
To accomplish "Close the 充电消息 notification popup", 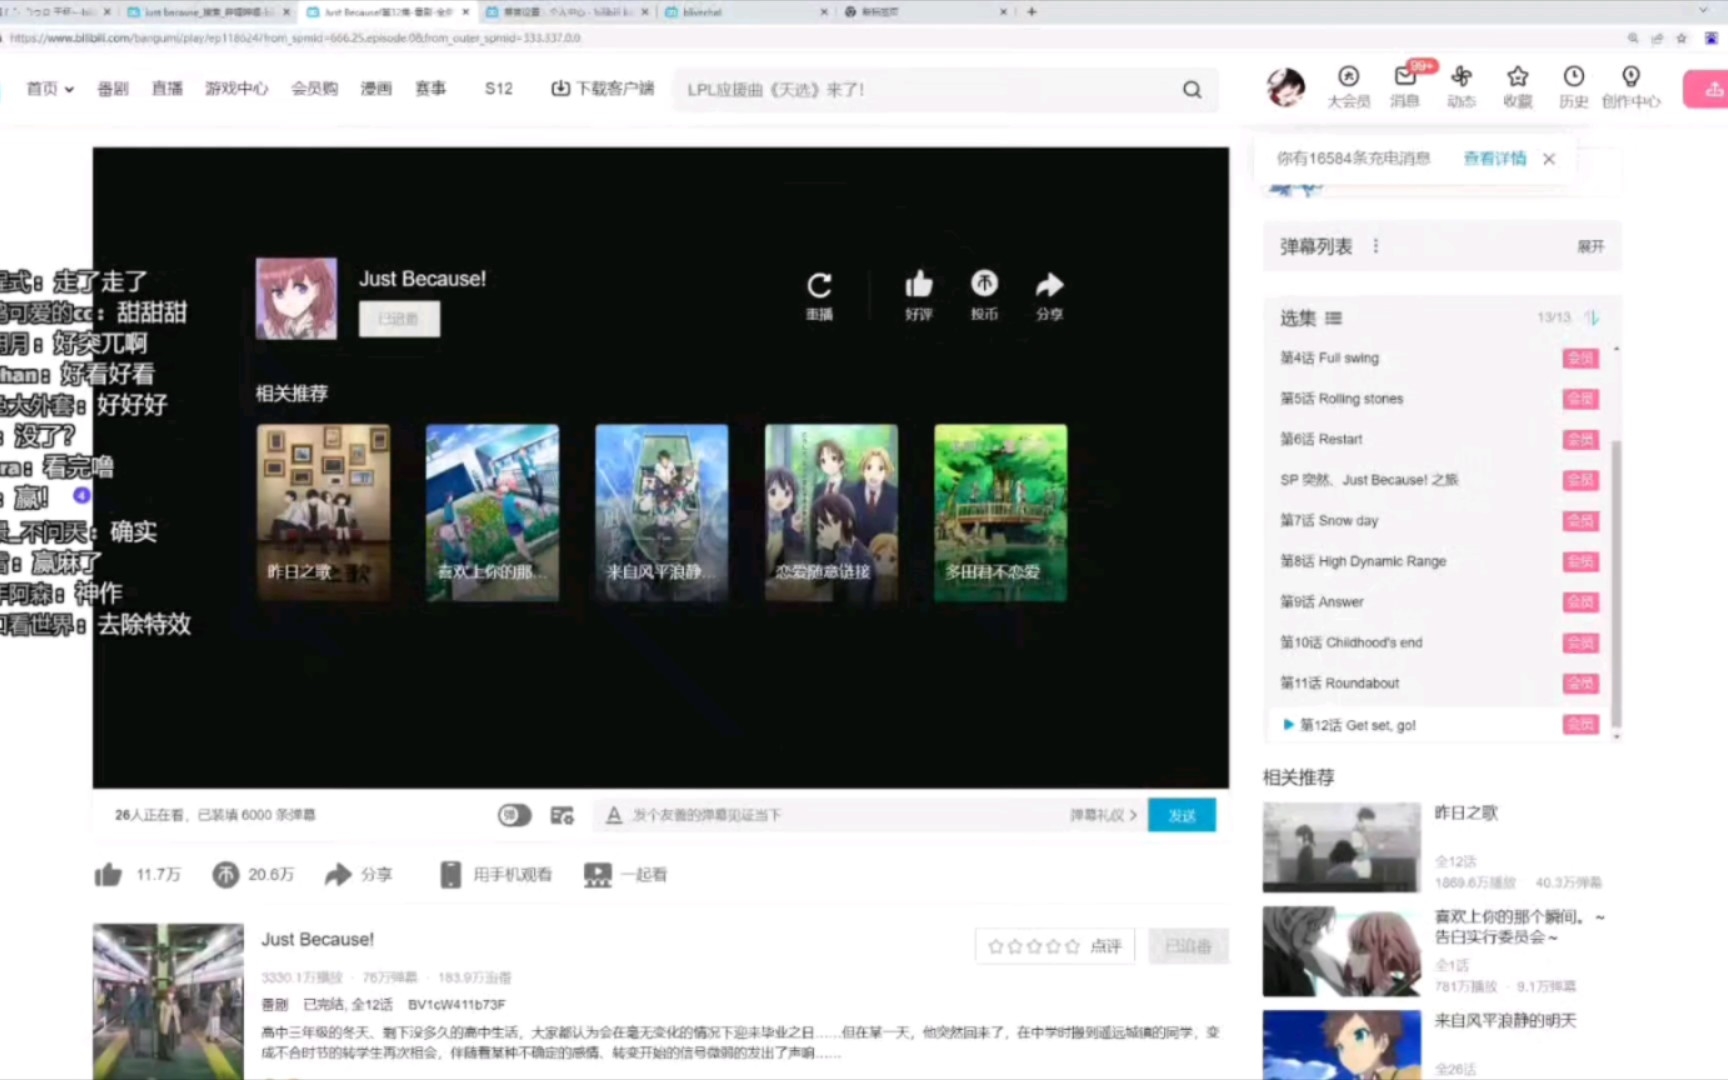I will (1549, 159).
